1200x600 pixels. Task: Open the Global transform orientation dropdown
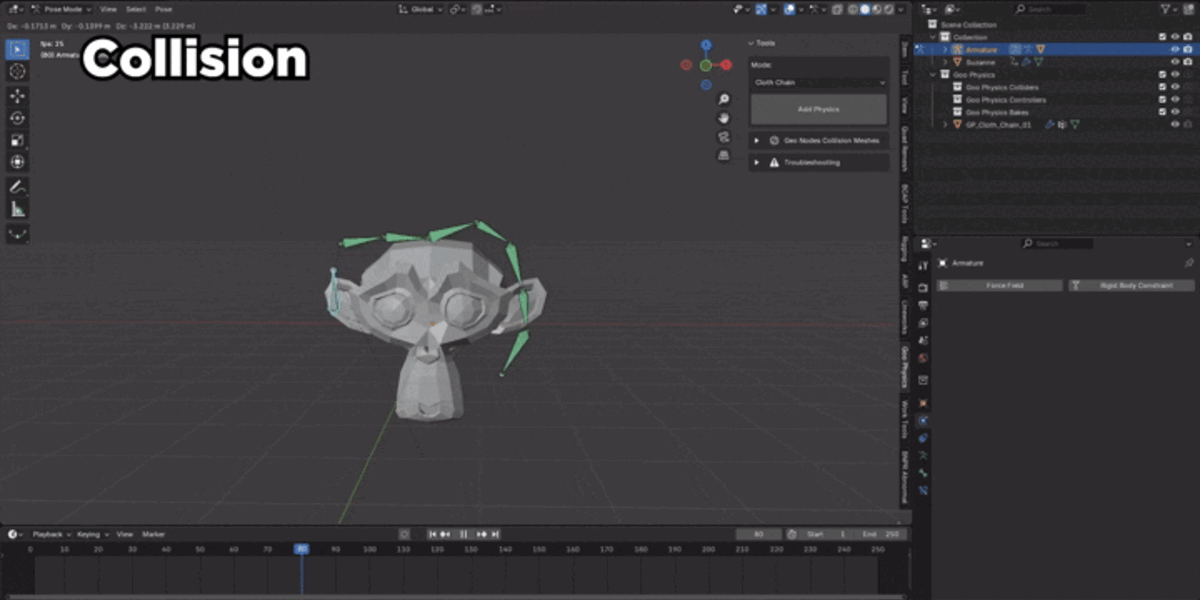click(419, 9)
